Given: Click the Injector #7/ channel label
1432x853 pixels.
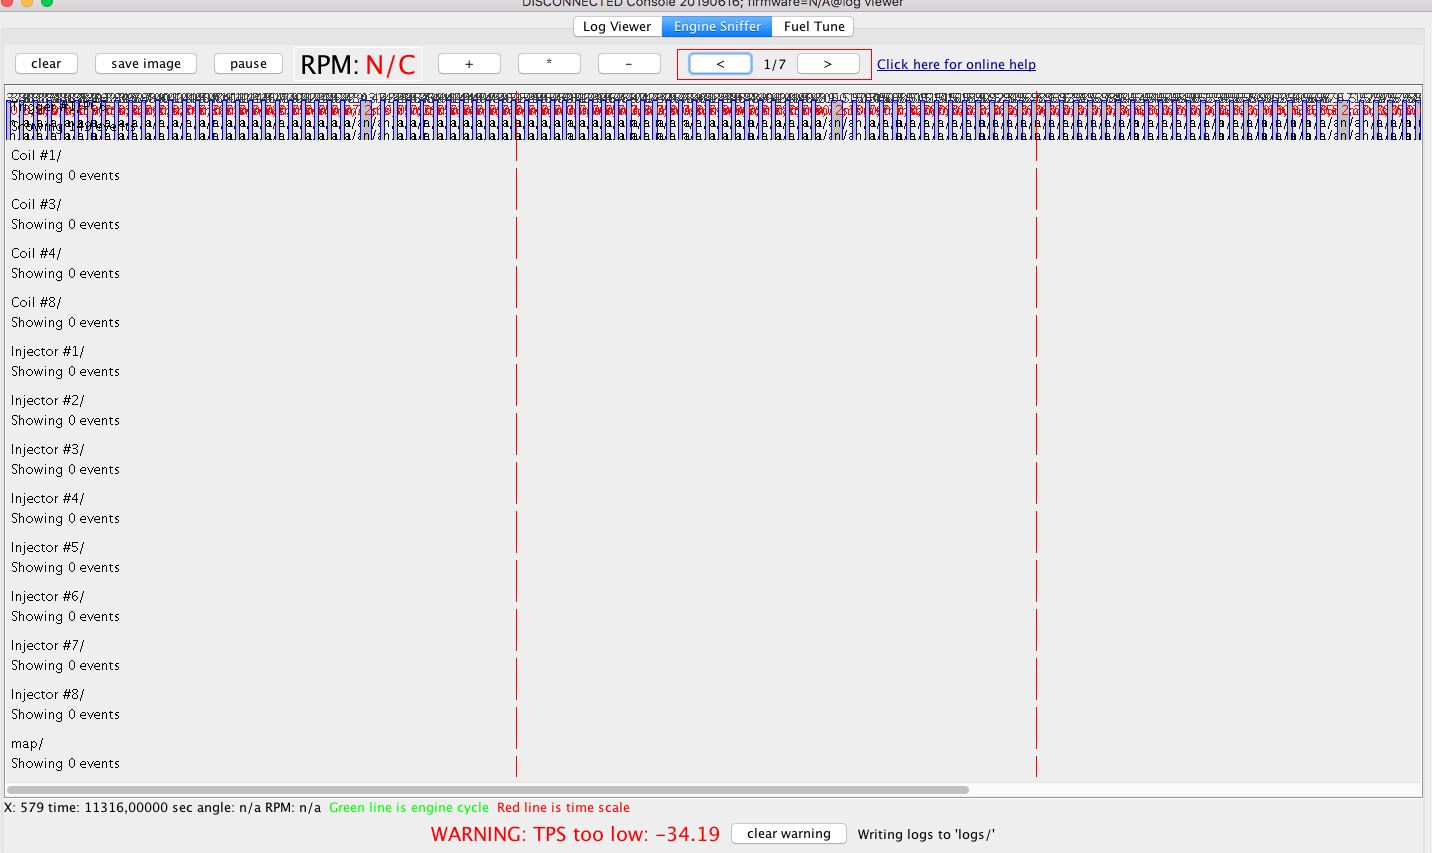Looking at the screenshot, I should click(x=48, y=645).
